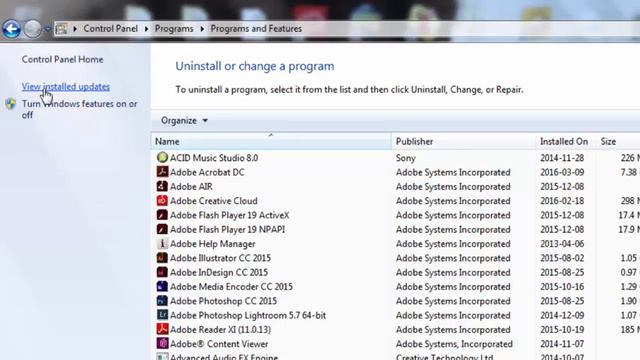Click the Sony publisher cell

[x=405, y=158]
